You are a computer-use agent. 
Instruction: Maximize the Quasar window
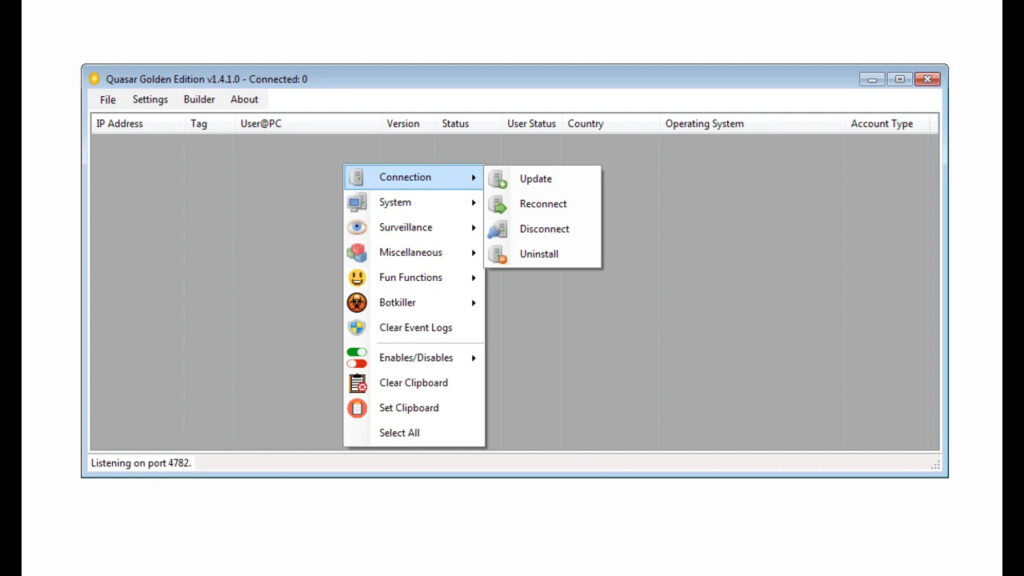point(899,79)
